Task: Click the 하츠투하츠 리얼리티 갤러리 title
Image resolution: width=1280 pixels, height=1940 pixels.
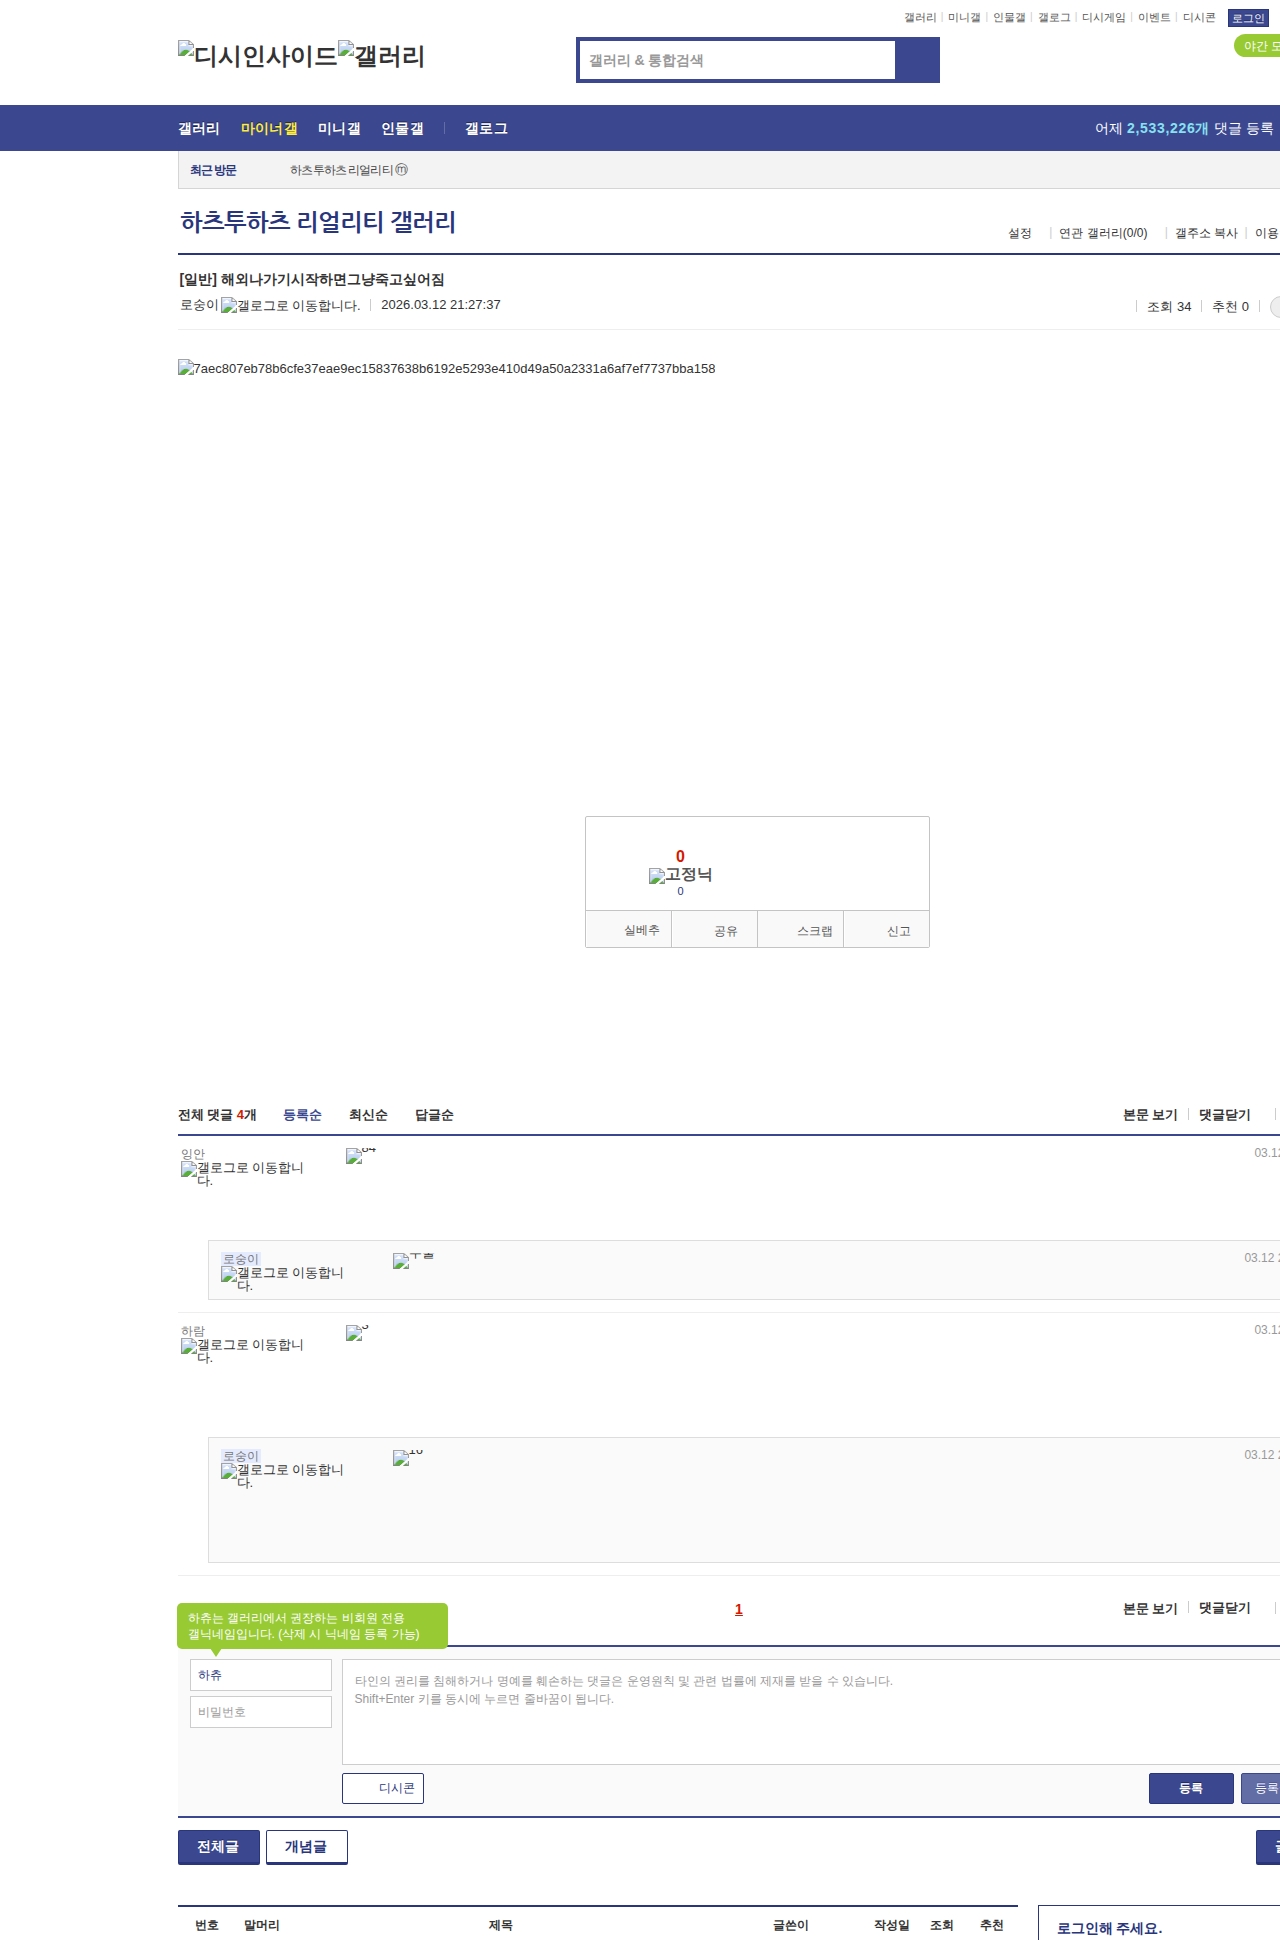Action: tap(318, 222)
